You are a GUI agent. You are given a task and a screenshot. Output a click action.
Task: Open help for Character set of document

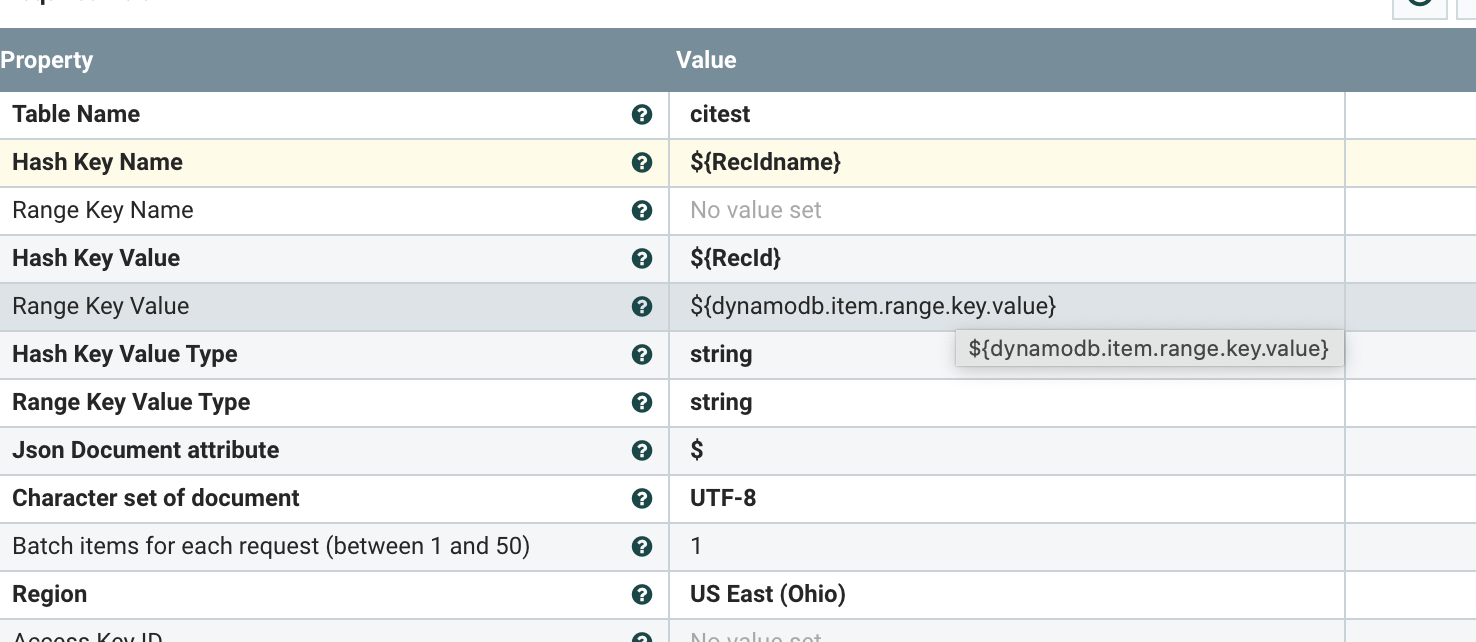click(x=643, y=498)
